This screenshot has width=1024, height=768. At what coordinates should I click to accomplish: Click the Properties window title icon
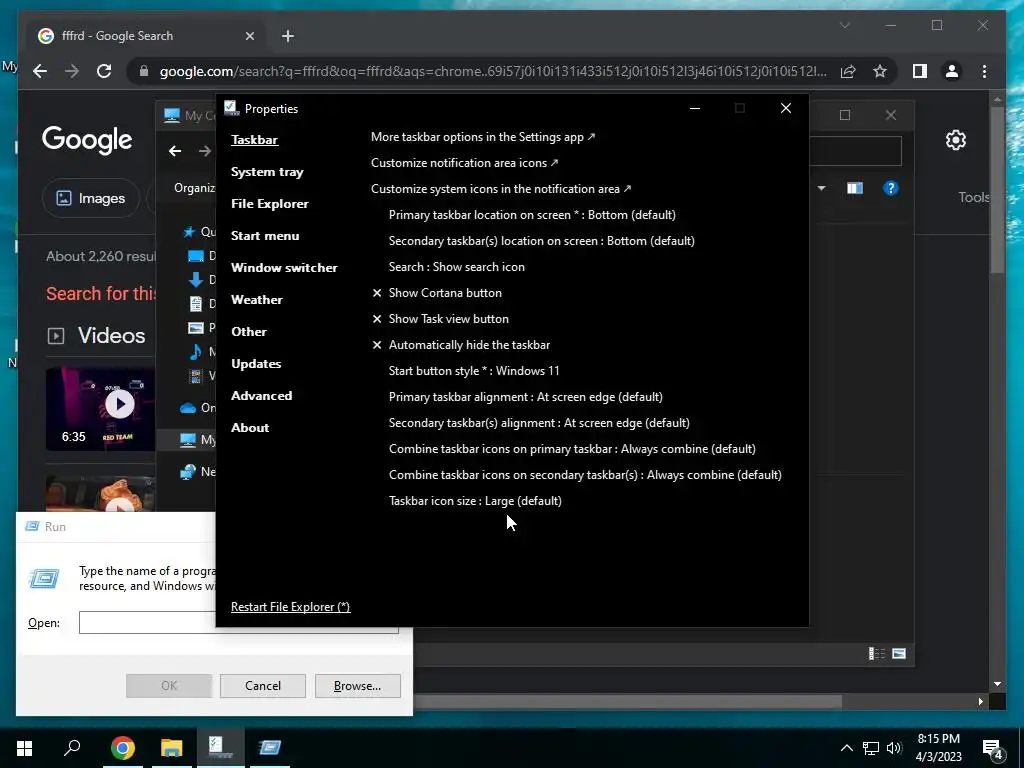(x=231, y=108)
